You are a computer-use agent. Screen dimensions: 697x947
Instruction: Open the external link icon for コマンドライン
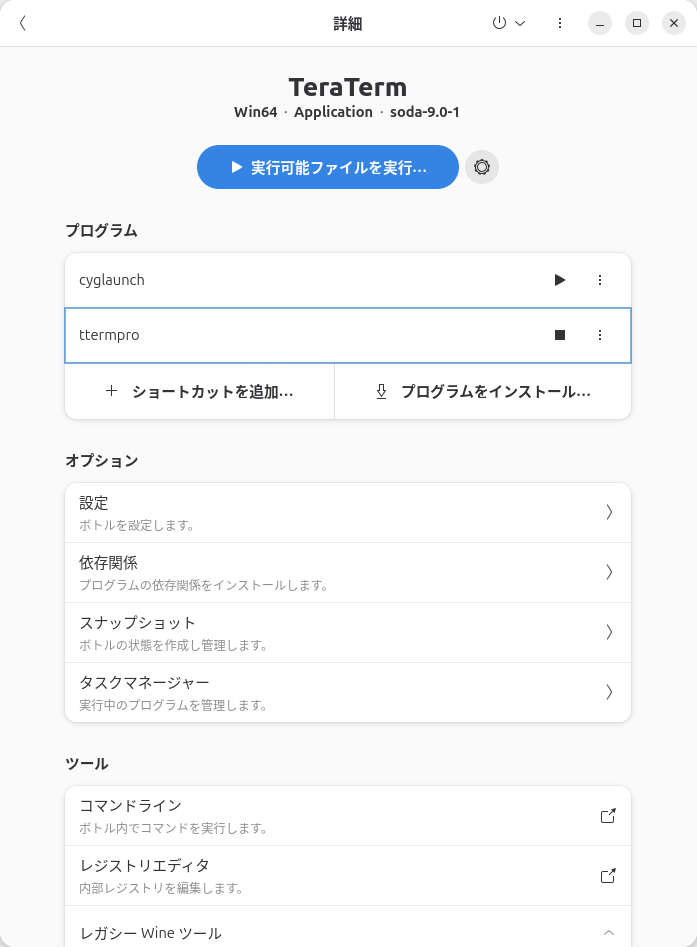pos(608,815)
